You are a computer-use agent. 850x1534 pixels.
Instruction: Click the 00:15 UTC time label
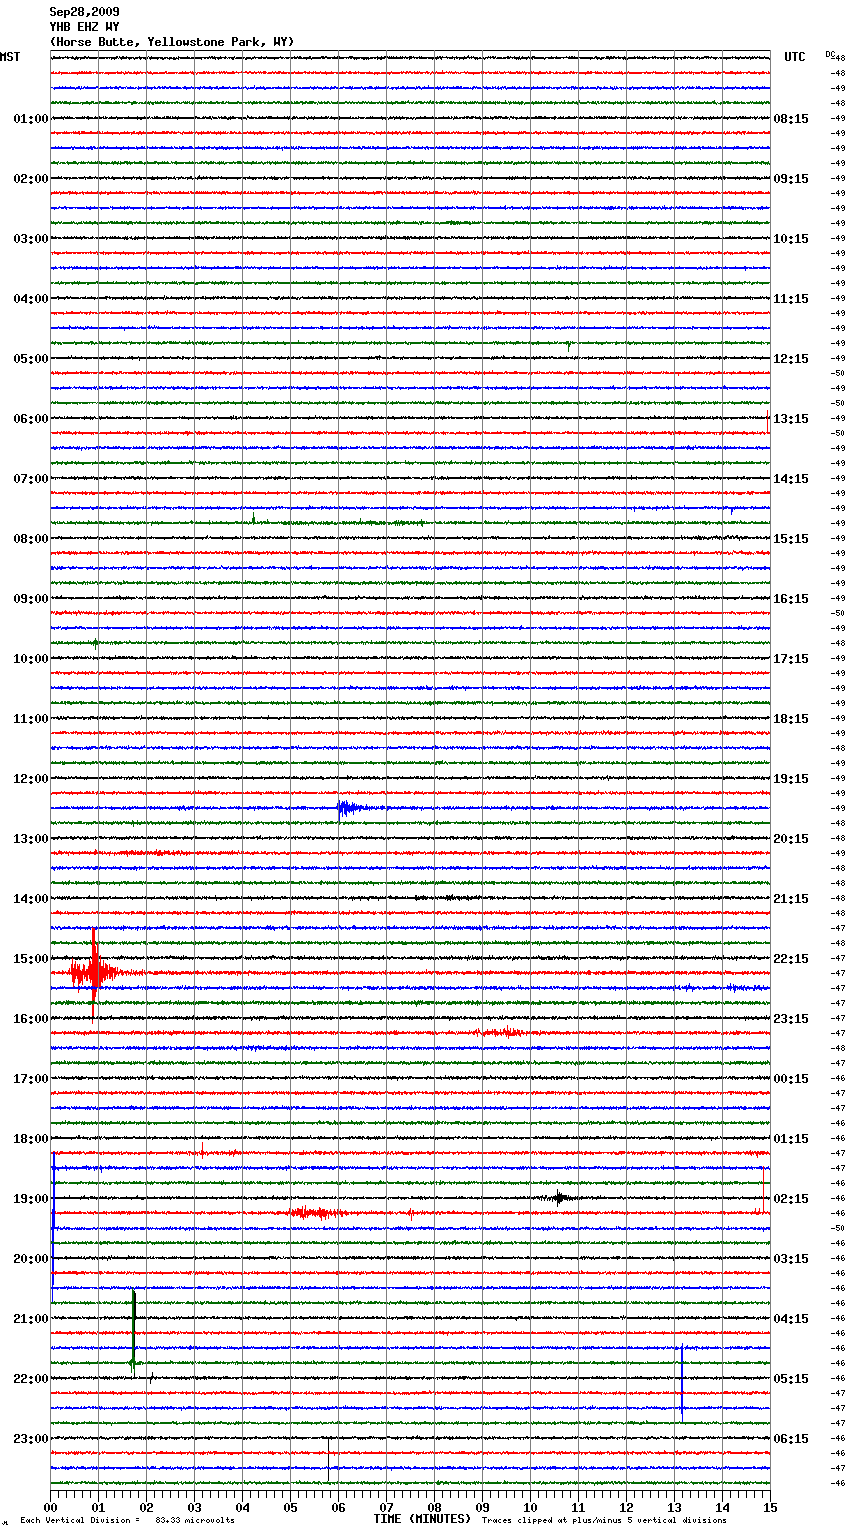click(791, 1079)
